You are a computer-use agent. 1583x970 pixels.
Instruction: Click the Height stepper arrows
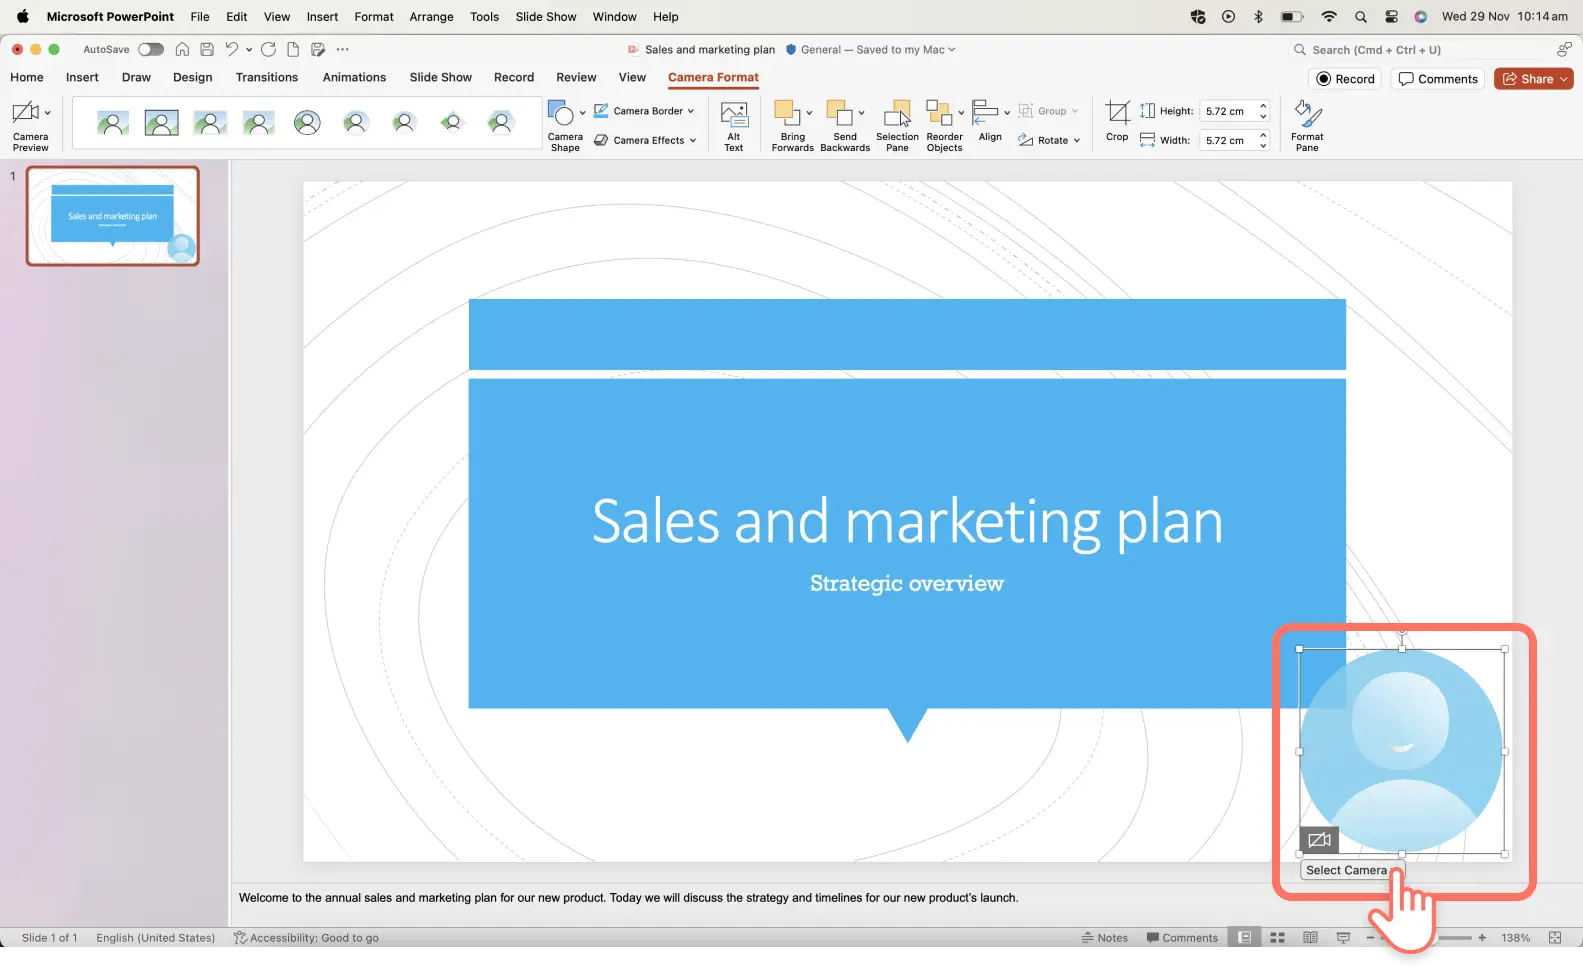[1263, 111]
